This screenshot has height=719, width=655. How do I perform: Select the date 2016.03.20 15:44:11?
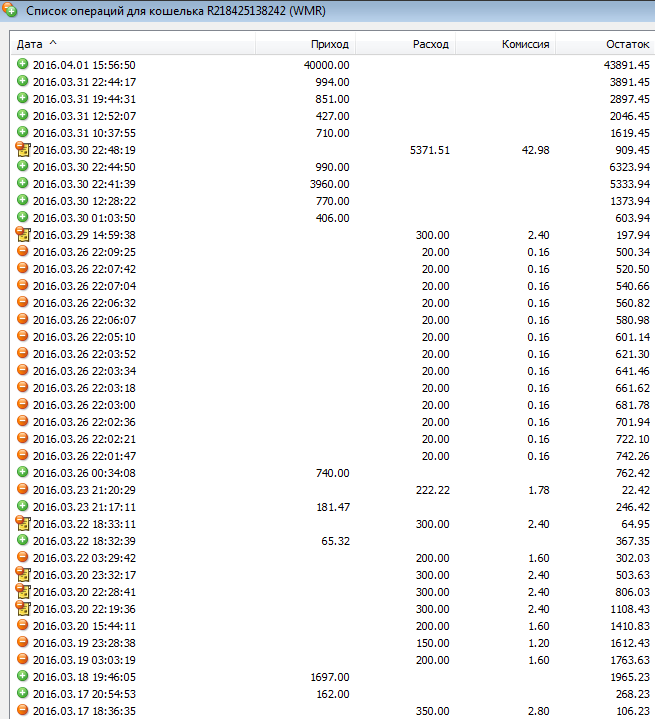pyautogui.click(x=84, y=626)
